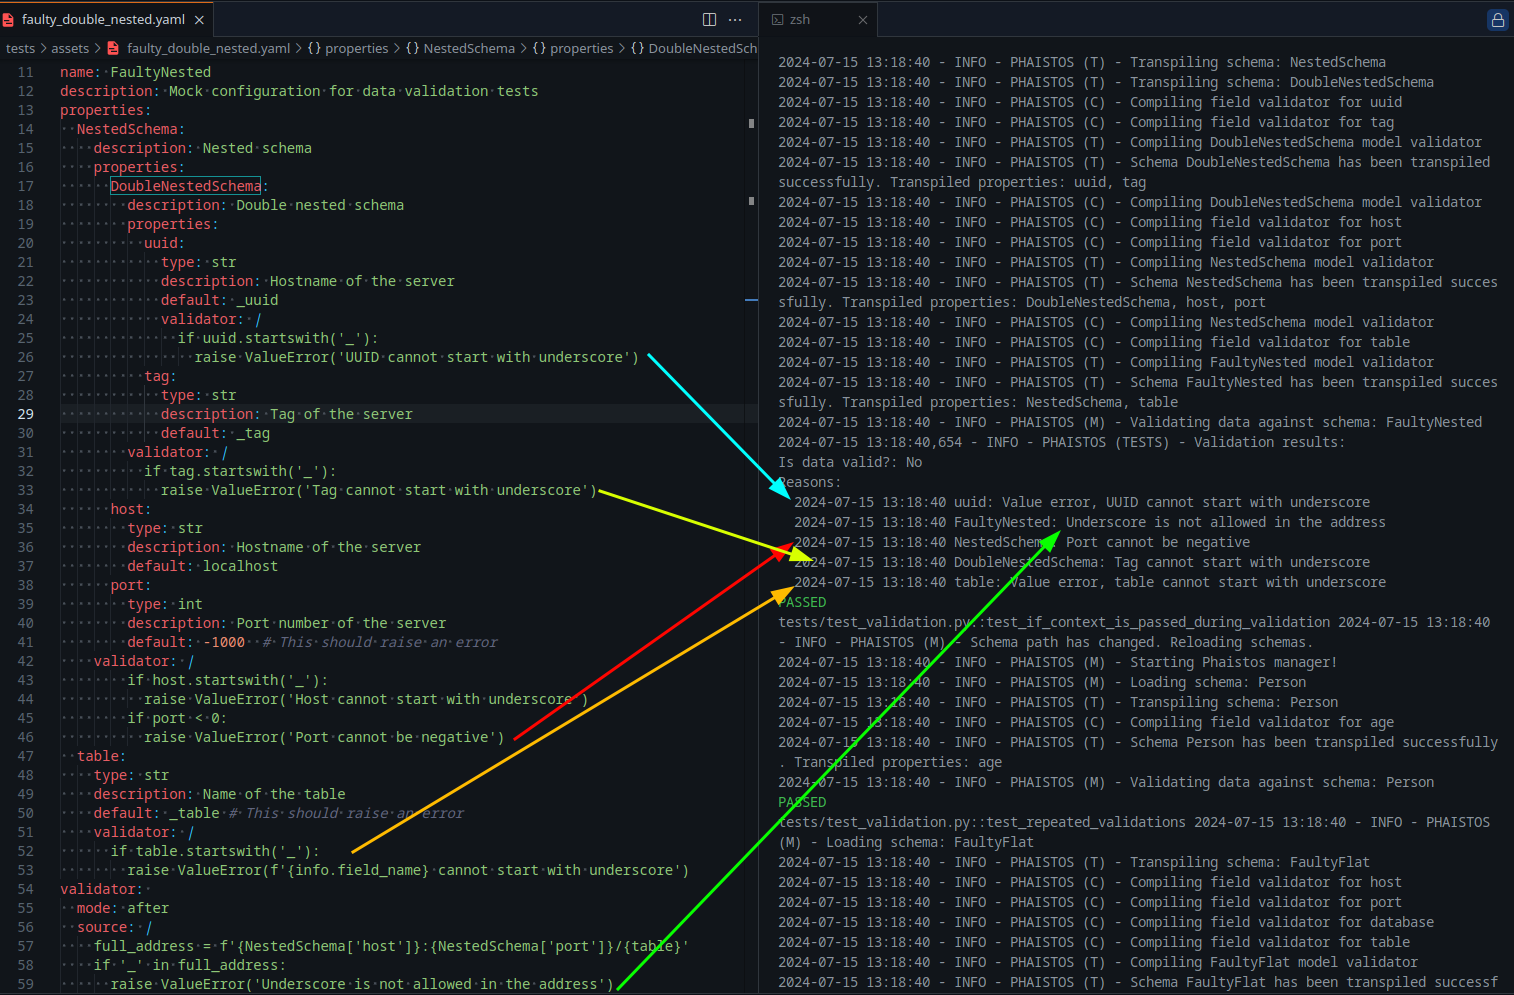Open the editor More Actions ellipsis menu
This screenshot has width=1514, height=995.
pos(735,19)
